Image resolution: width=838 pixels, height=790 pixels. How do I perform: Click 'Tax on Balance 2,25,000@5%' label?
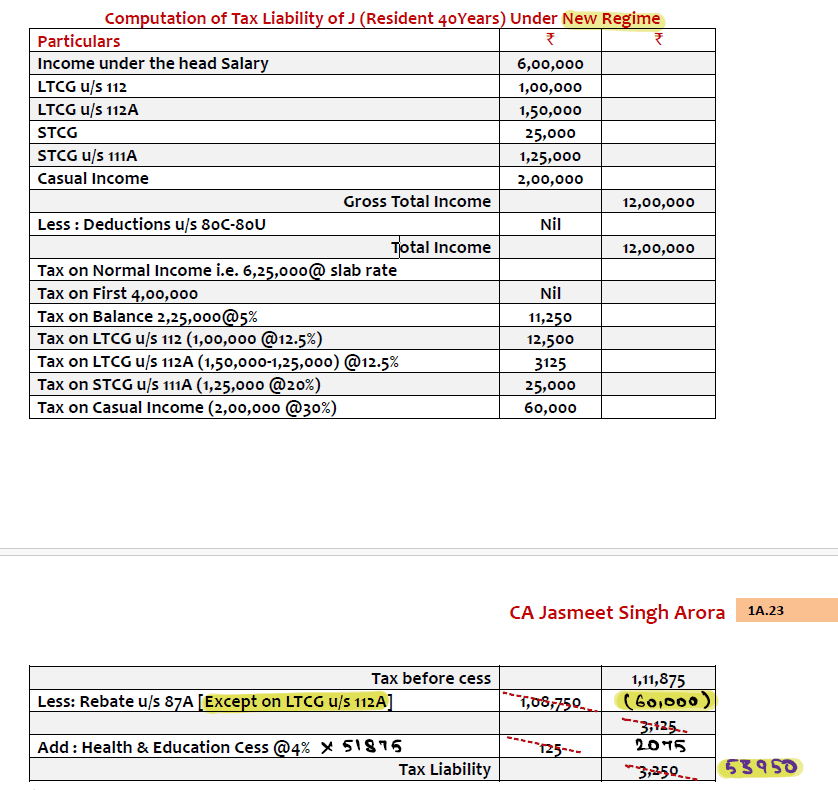(x=148, y=316)
